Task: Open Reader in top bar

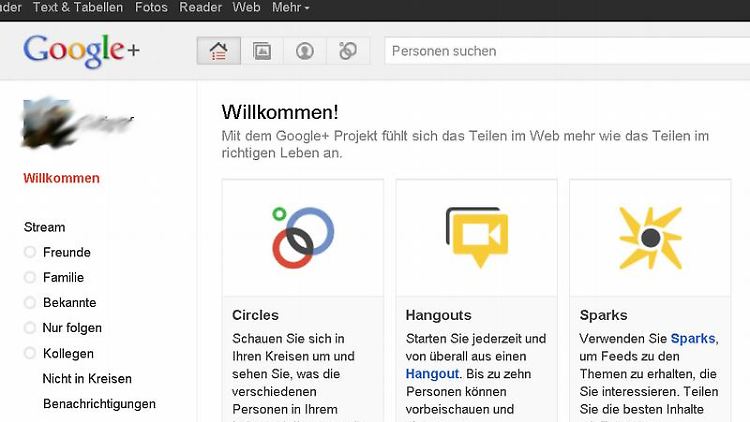Action: tap(200, 7)
